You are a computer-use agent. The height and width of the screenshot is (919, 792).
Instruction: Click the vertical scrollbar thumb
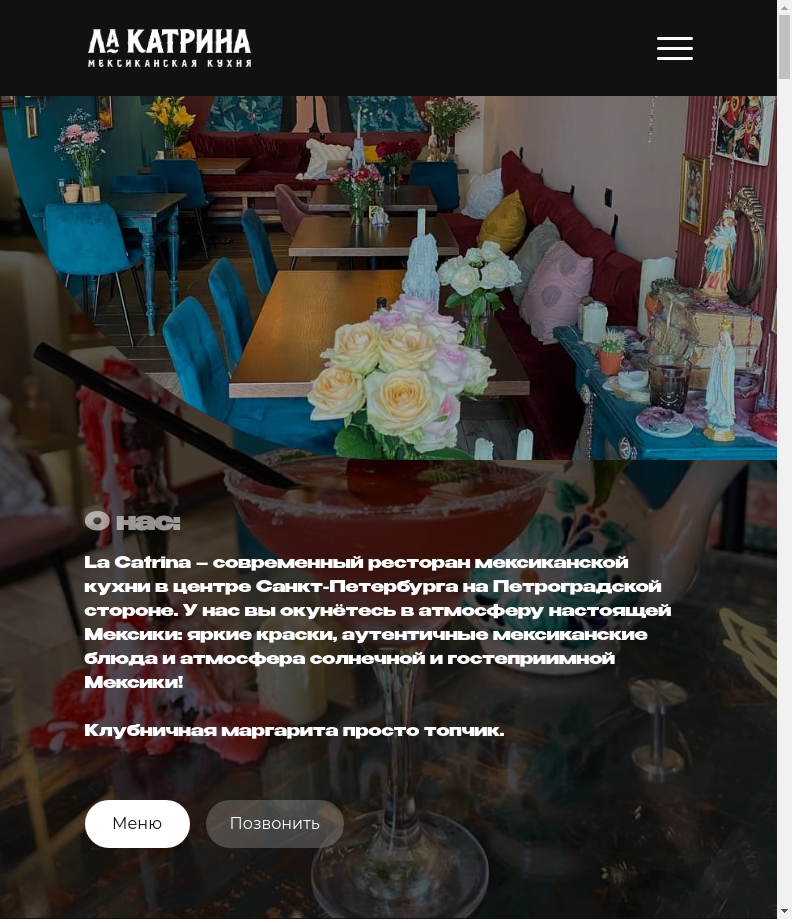(784, 46)
